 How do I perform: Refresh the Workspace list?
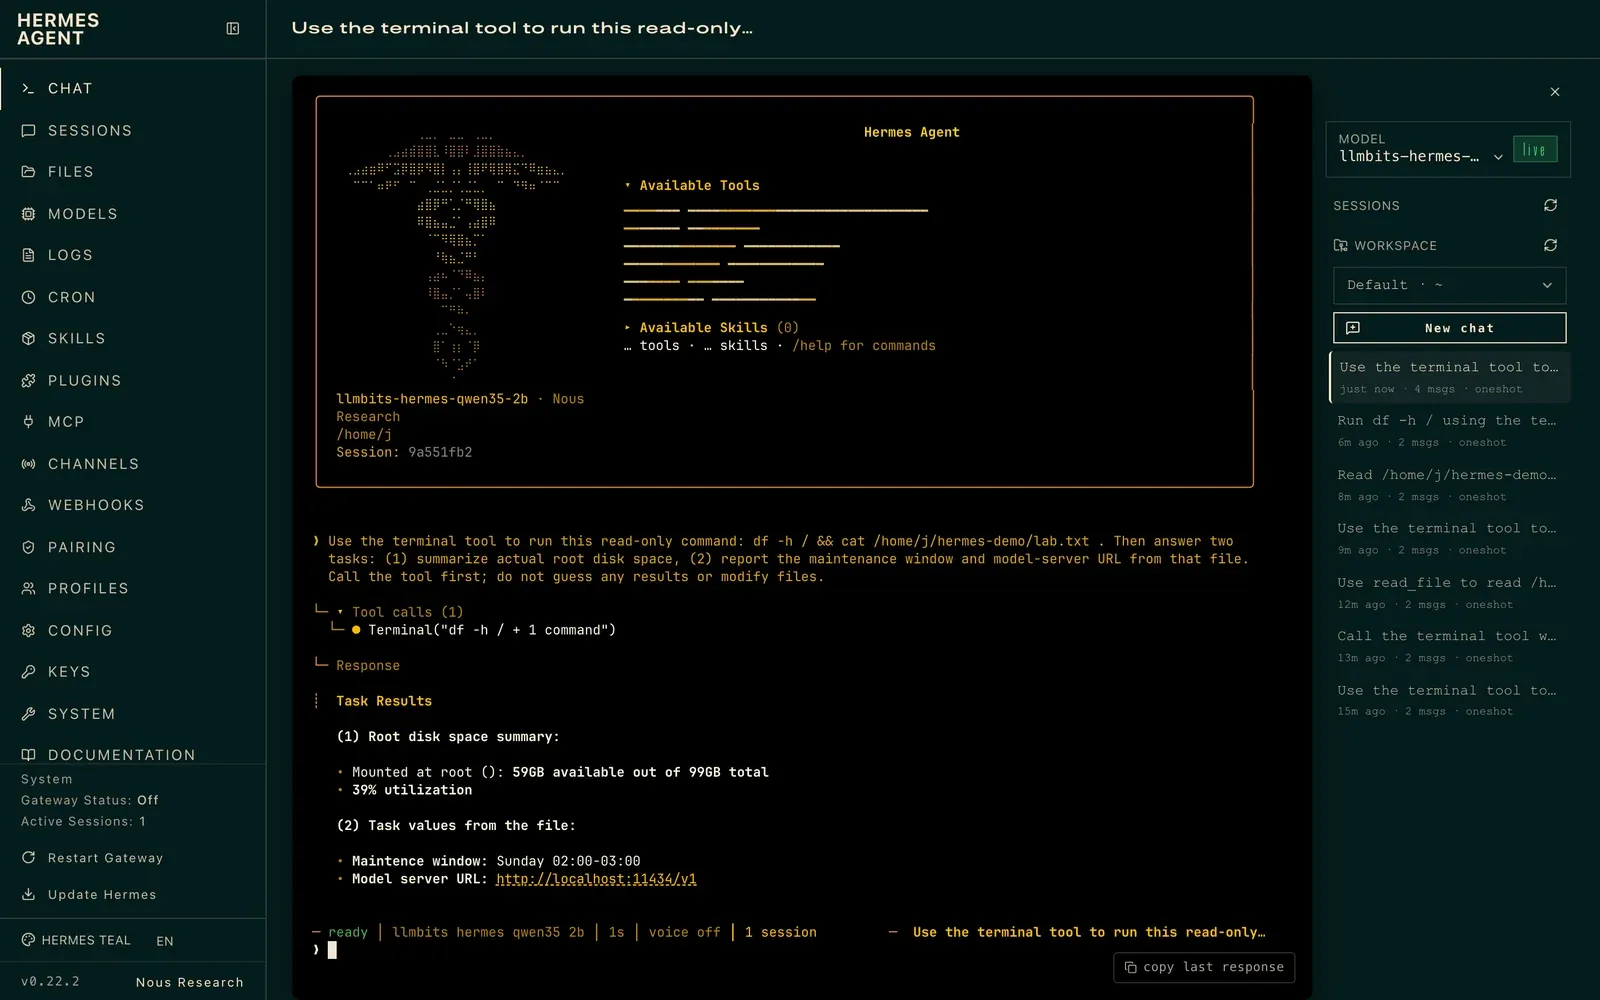[x=1550, y=245]
